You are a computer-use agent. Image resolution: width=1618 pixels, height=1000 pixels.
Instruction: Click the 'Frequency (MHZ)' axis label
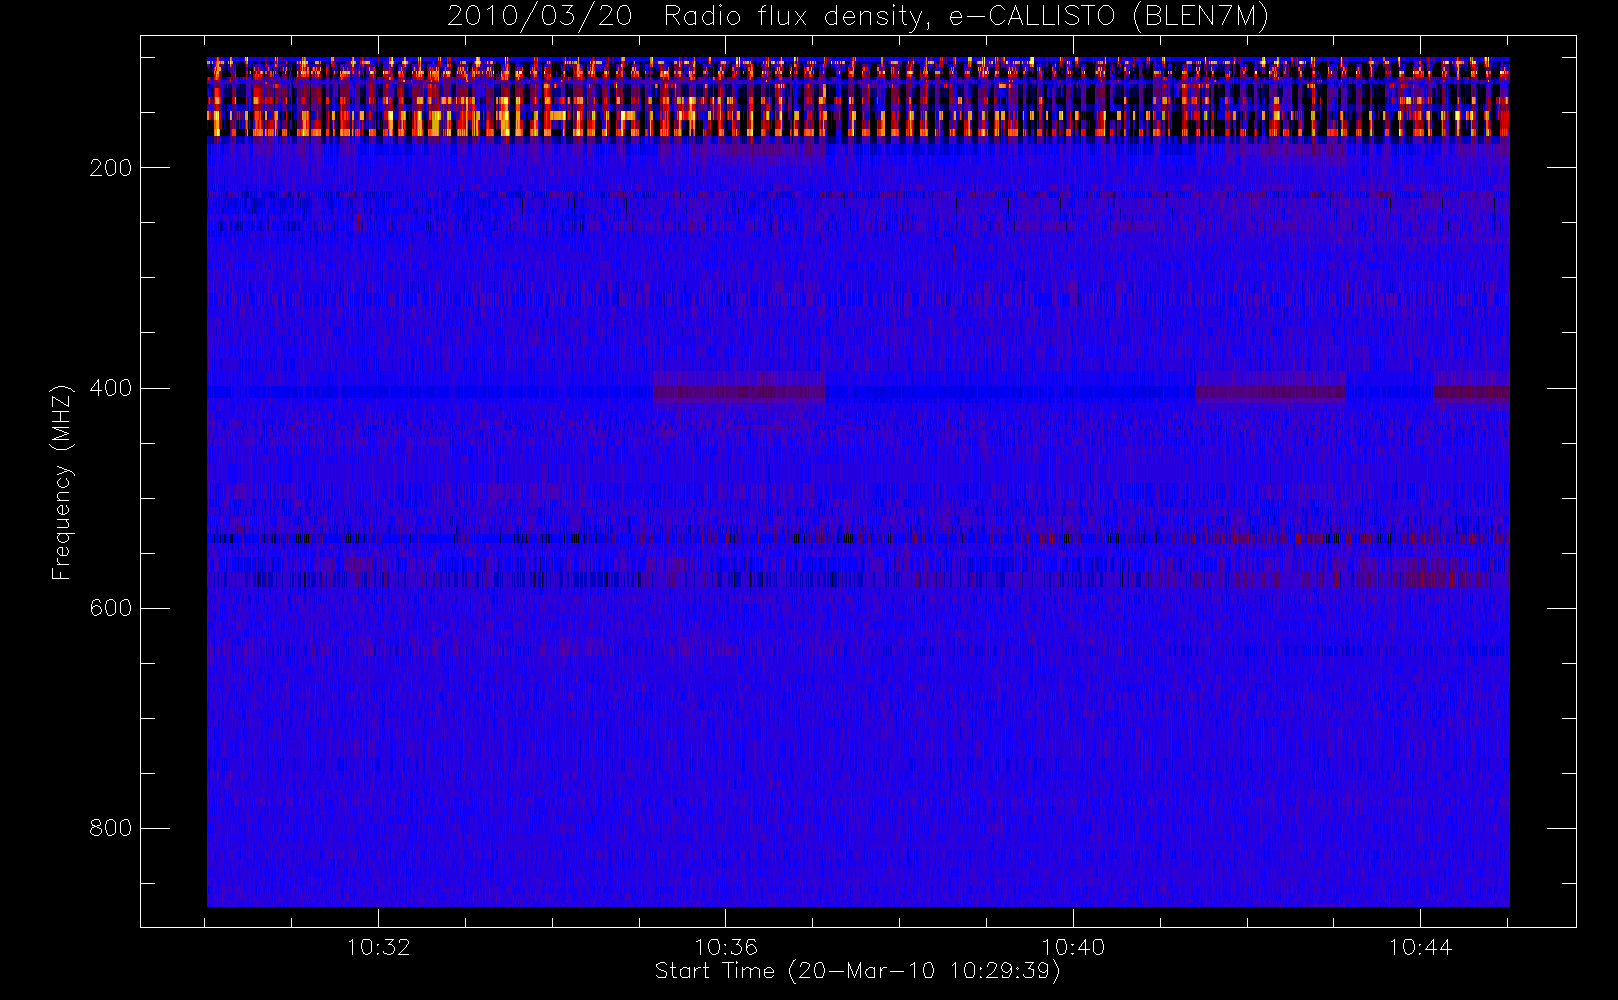pyautogui.click(x=62, y=482)
